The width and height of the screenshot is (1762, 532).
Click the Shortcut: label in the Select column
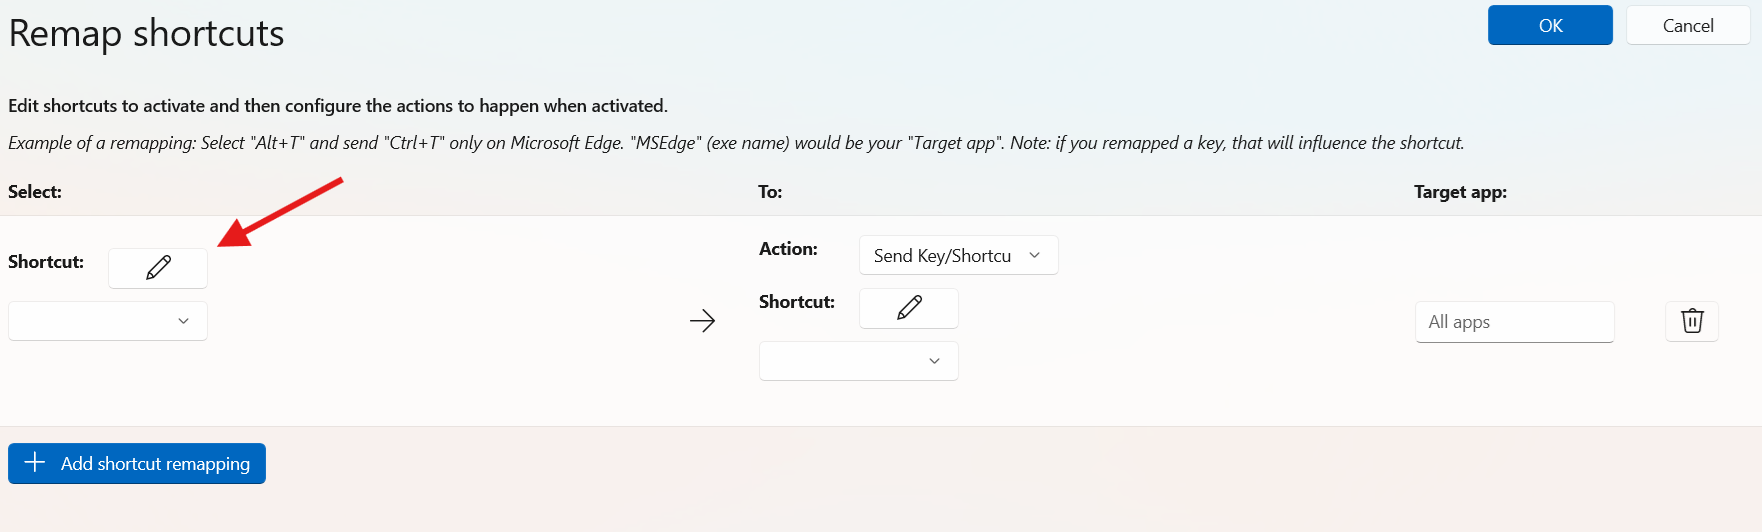coord(46,262)
